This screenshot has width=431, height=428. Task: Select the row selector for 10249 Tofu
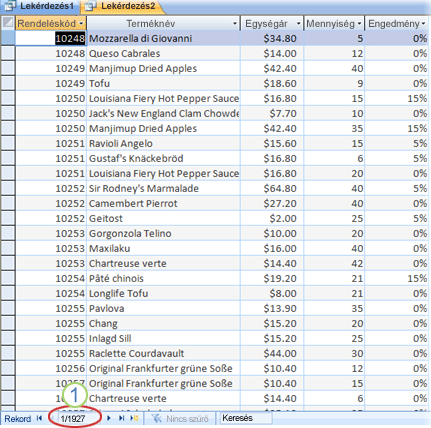(8, 83)
